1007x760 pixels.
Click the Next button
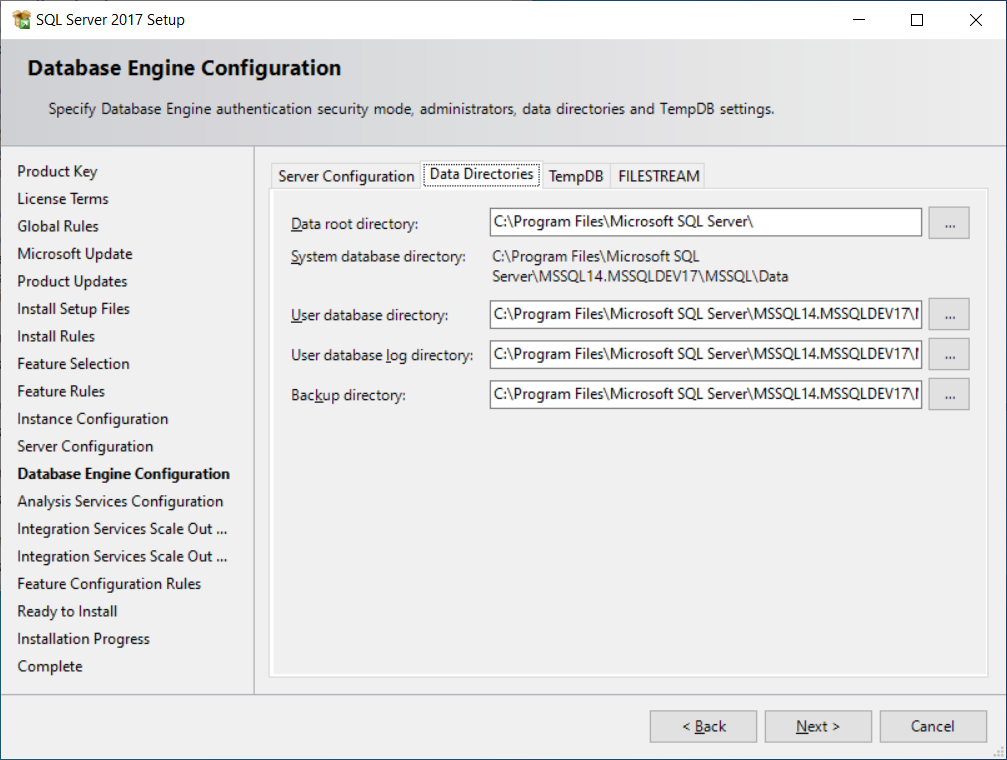818,727
